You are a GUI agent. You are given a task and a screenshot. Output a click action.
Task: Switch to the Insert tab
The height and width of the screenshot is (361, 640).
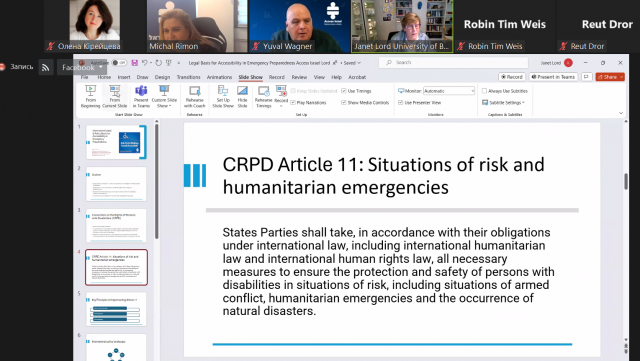[x=124, y=77]
